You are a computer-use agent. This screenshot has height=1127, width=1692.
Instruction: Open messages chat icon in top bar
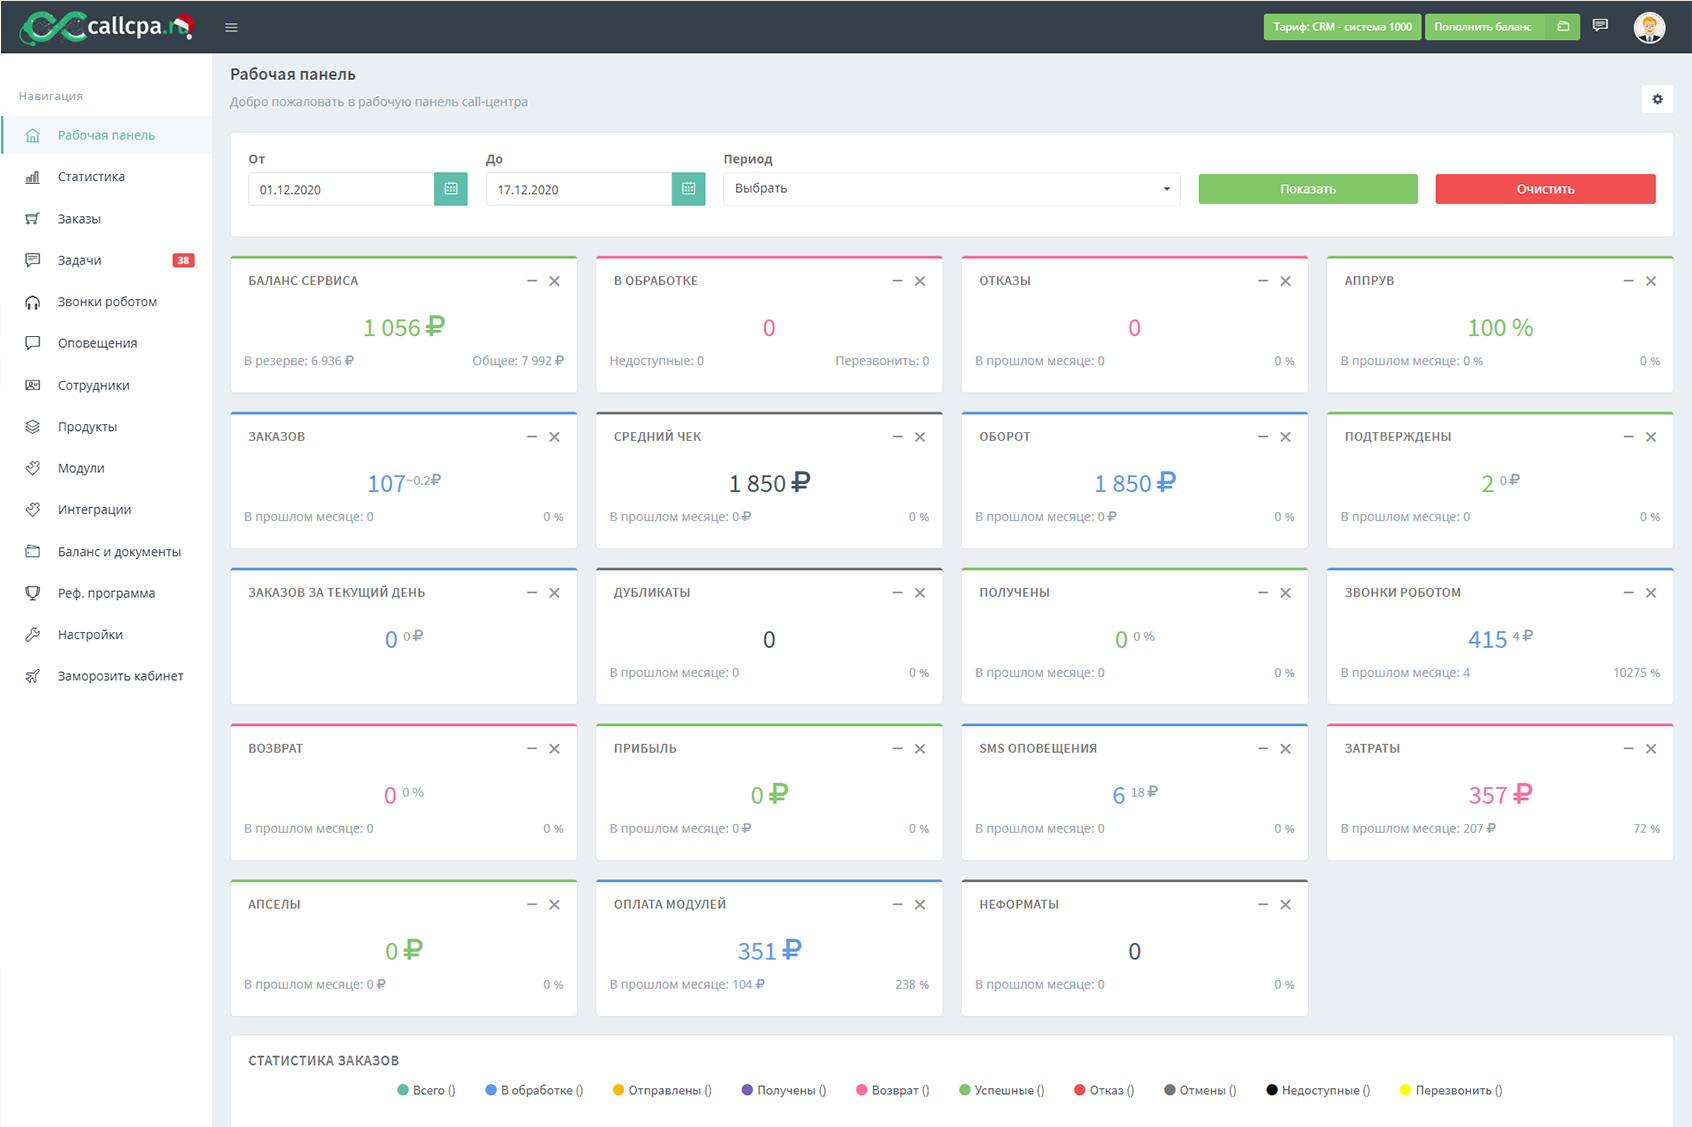(x=1600, y=26)
